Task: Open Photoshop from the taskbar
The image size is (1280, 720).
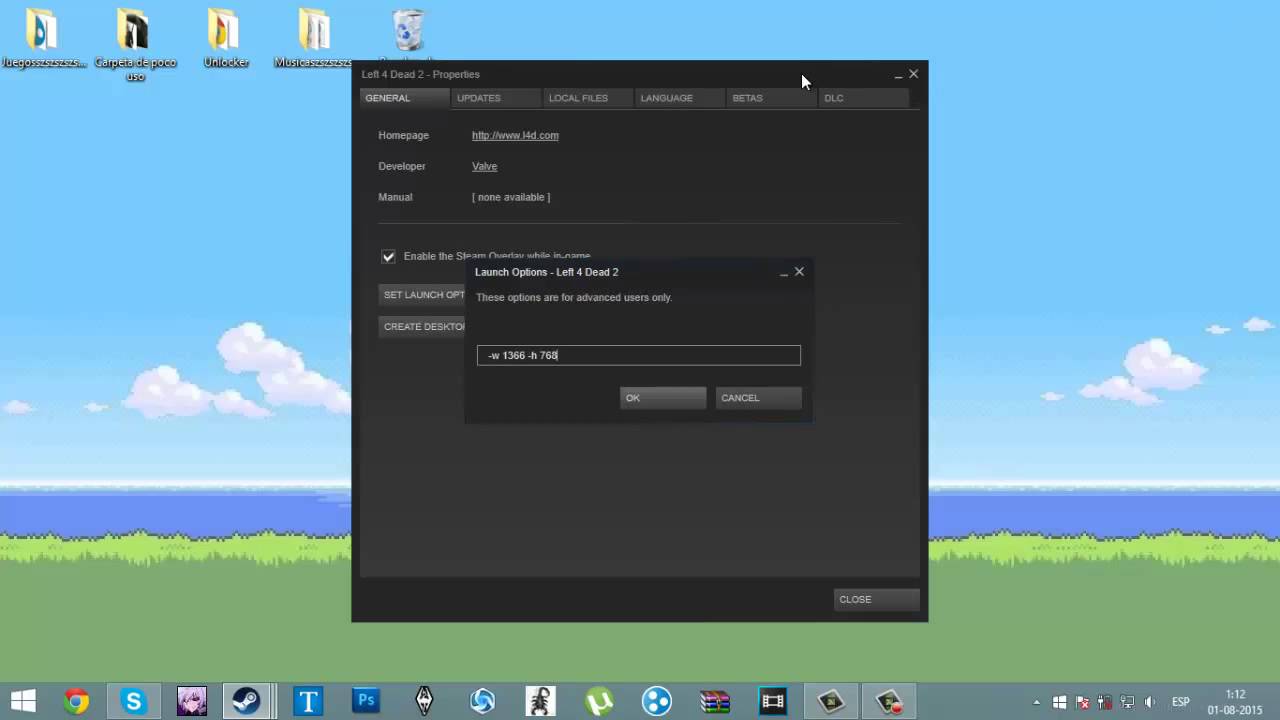Action: 366,701
